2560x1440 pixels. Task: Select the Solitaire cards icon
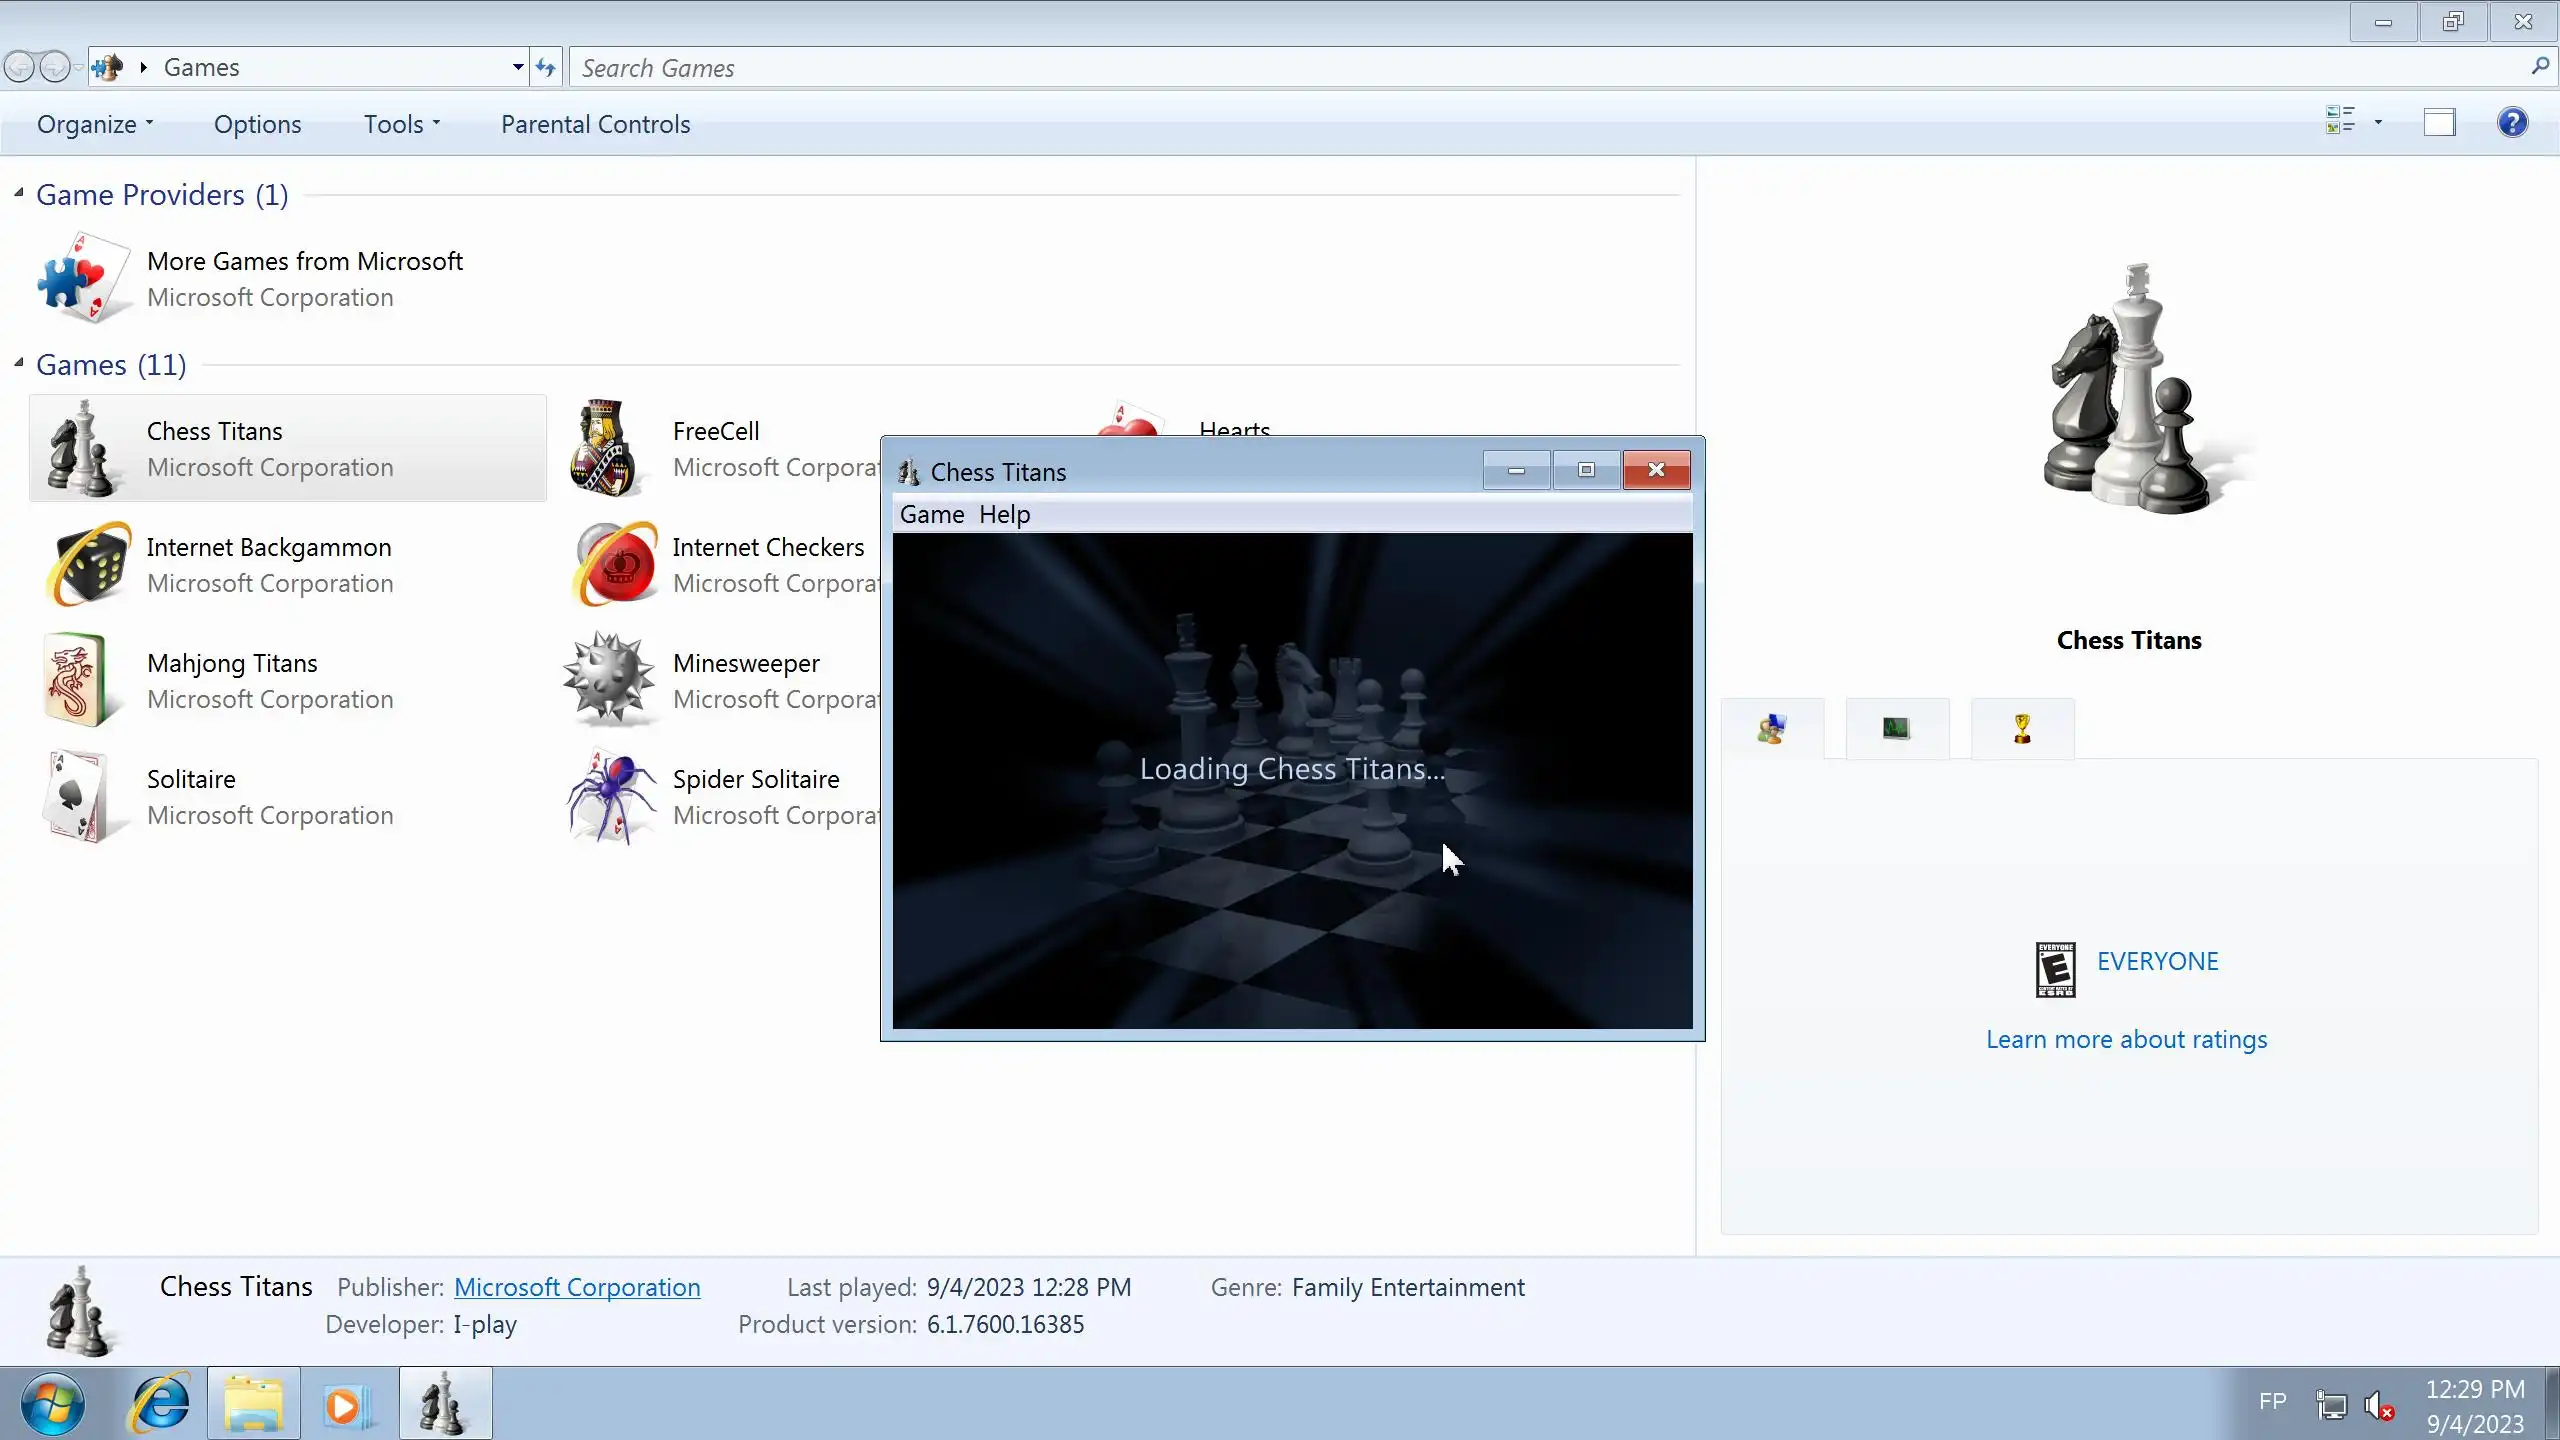coord(76,797)
